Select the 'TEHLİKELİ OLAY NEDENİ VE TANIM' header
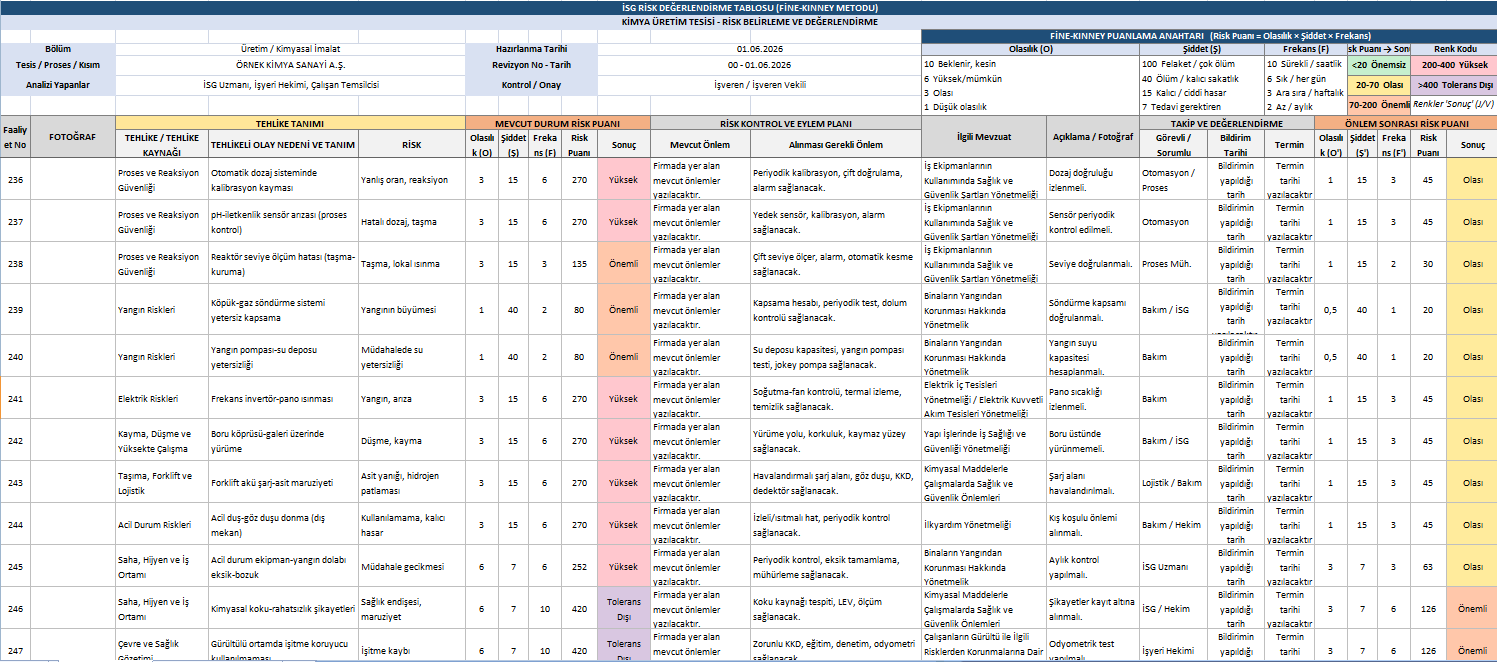The height and width of the screenshot is (662, 1497). (283, 144)
